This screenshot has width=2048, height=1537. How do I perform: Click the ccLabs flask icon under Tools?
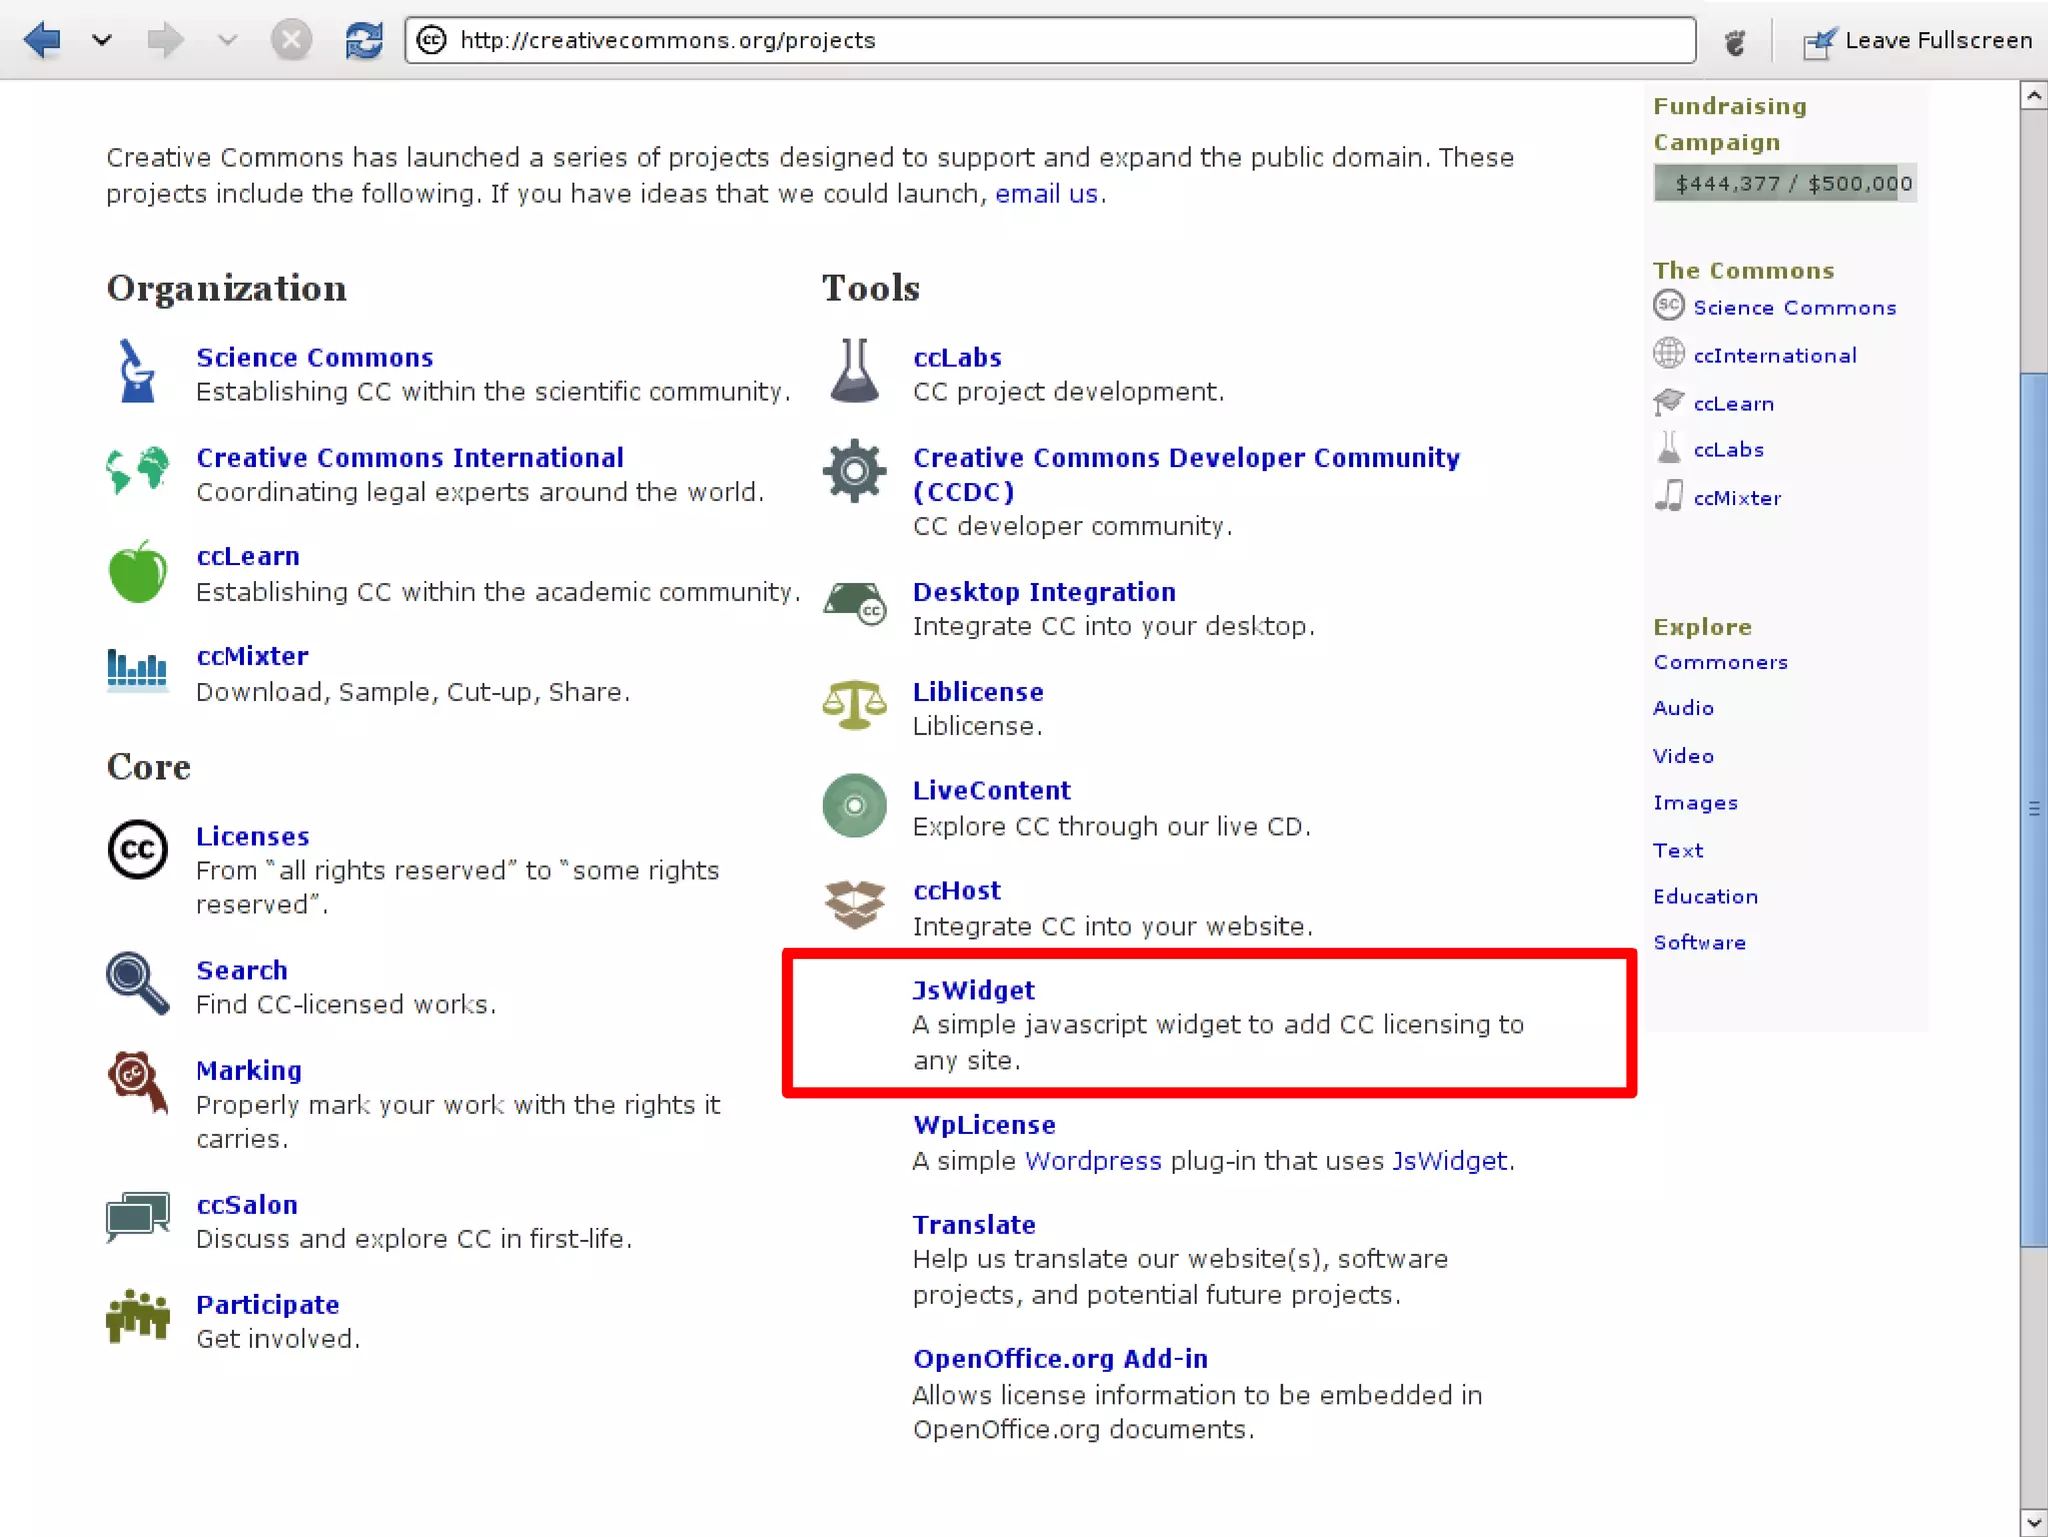tap(855, 372)
